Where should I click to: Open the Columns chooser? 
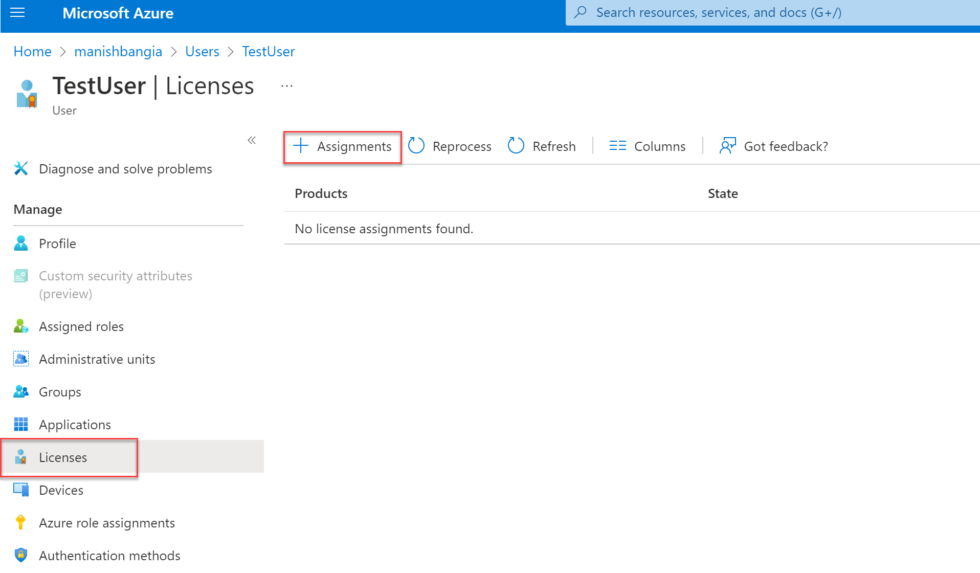[x=648, y=146]
